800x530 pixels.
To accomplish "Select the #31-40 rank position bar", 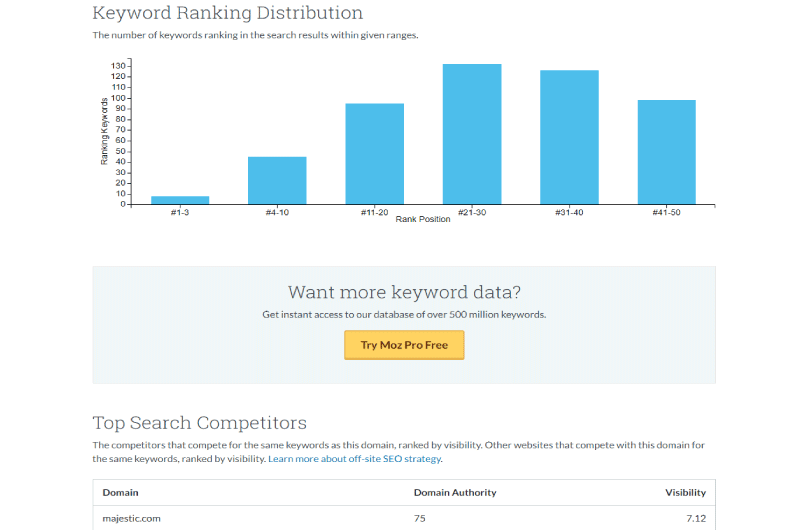I will pyautogui.click(x=569, y=137).
